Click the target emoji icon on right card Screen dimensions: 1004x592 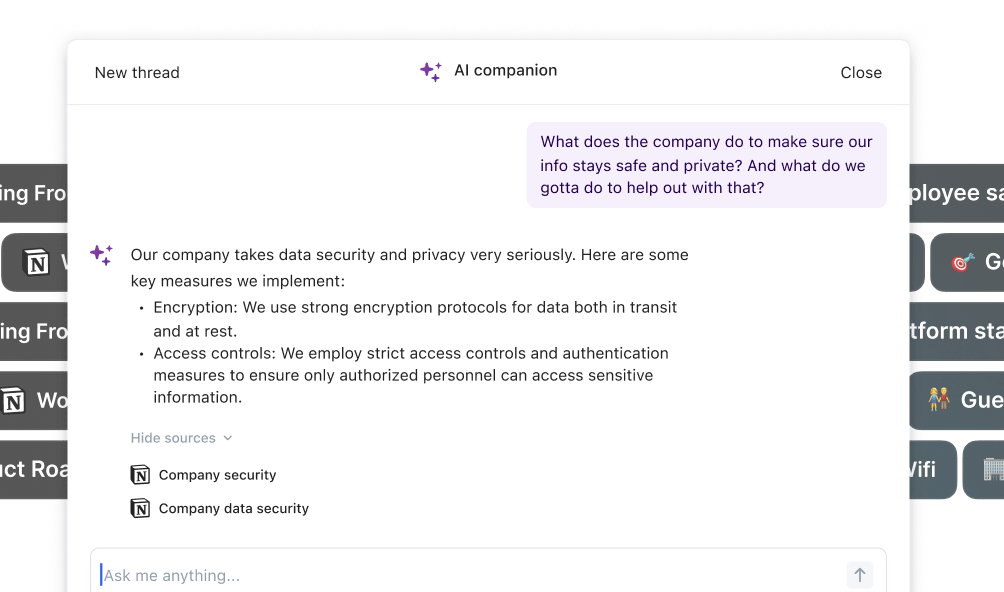tap(962, 262)
